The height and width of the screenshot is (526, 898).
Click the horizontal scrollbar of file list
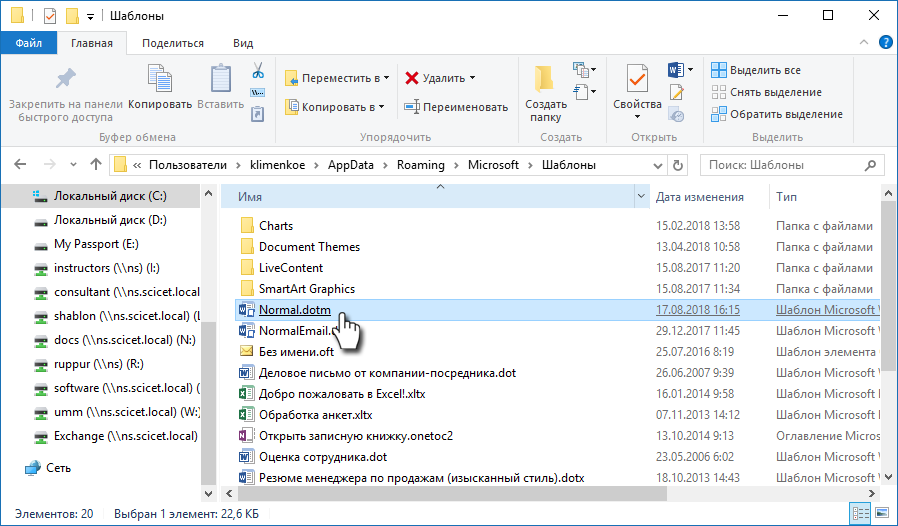452,493
